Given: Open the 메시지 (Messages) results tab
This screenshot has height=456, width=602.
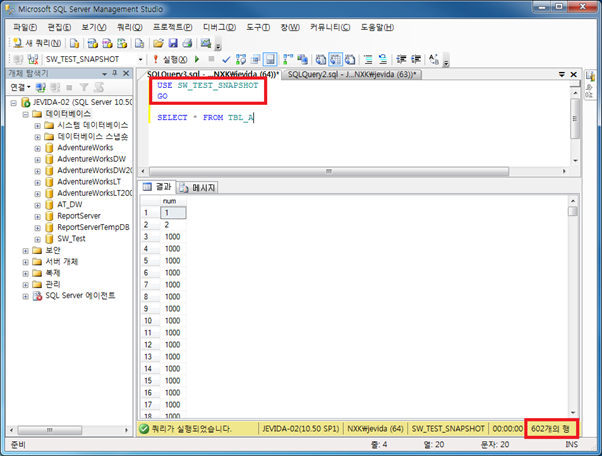Looking at the screenshot, I should tap(198, 187).
